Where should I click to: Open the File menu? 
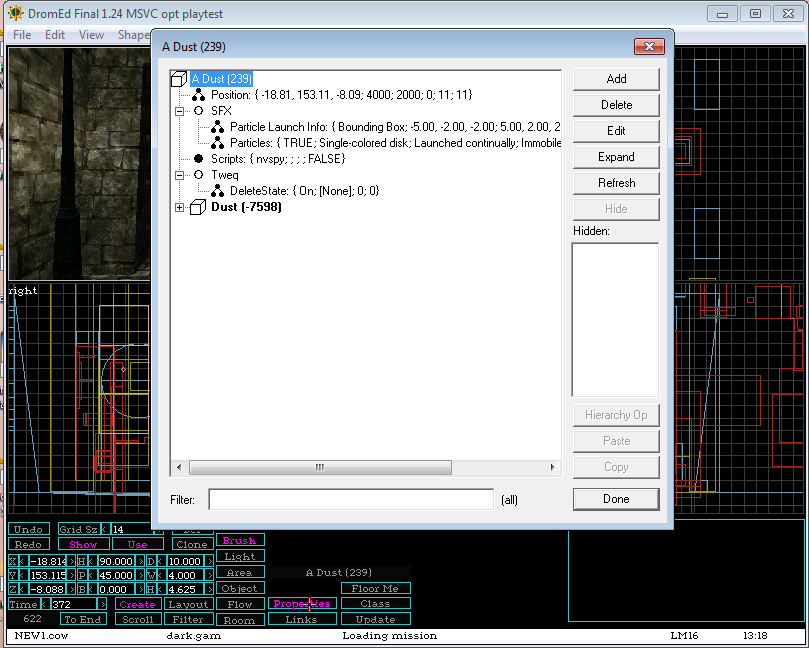point(21,34)
